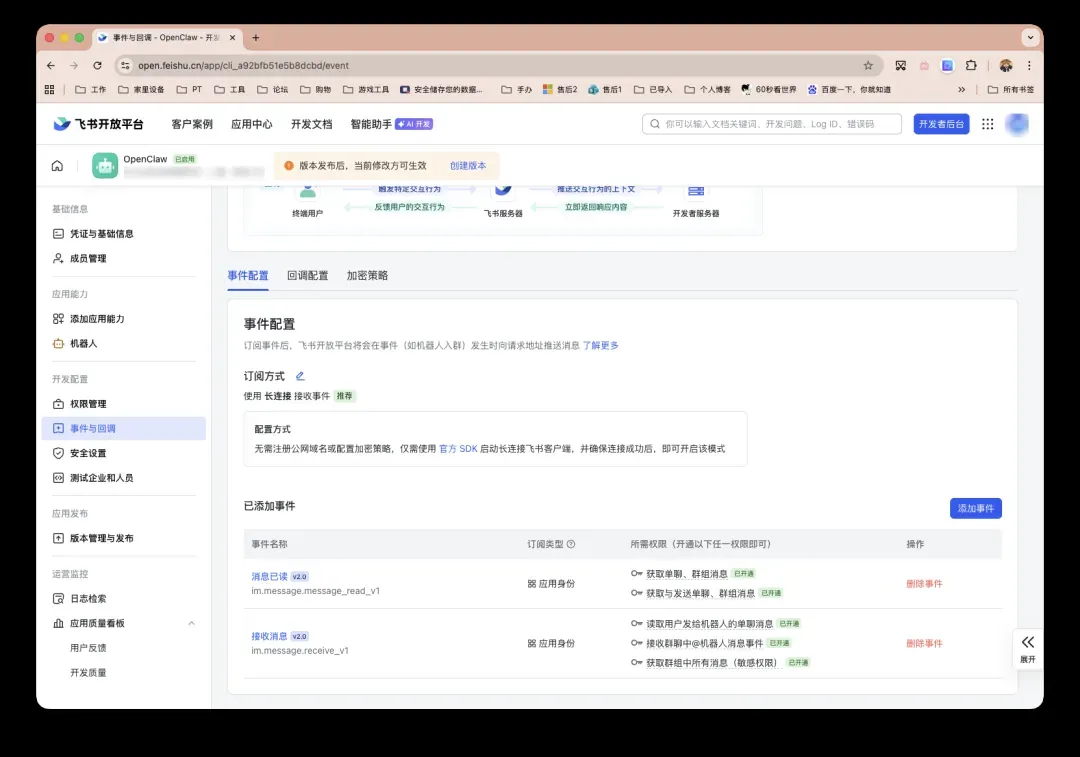Viewport: 1080px width, 757px height.
Task: Click the 添加事件 button
Action: click(975, 508)
